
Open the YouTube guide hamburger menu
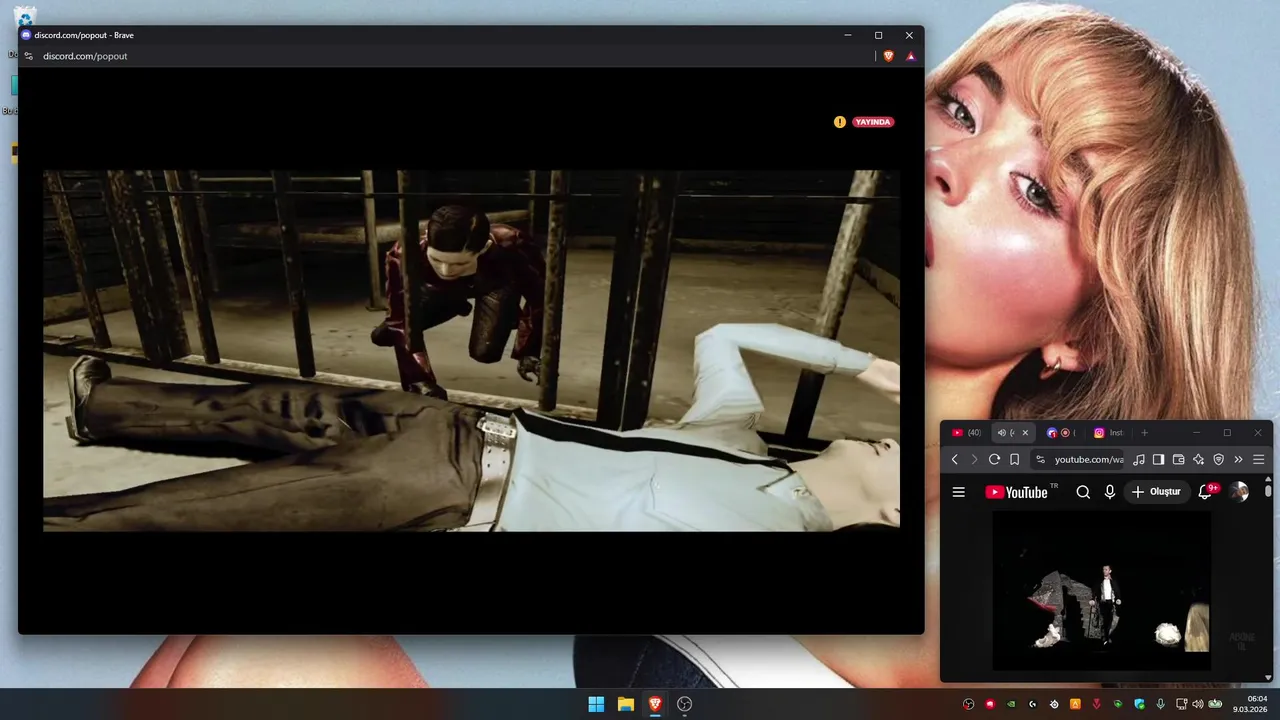coord(958,492)
